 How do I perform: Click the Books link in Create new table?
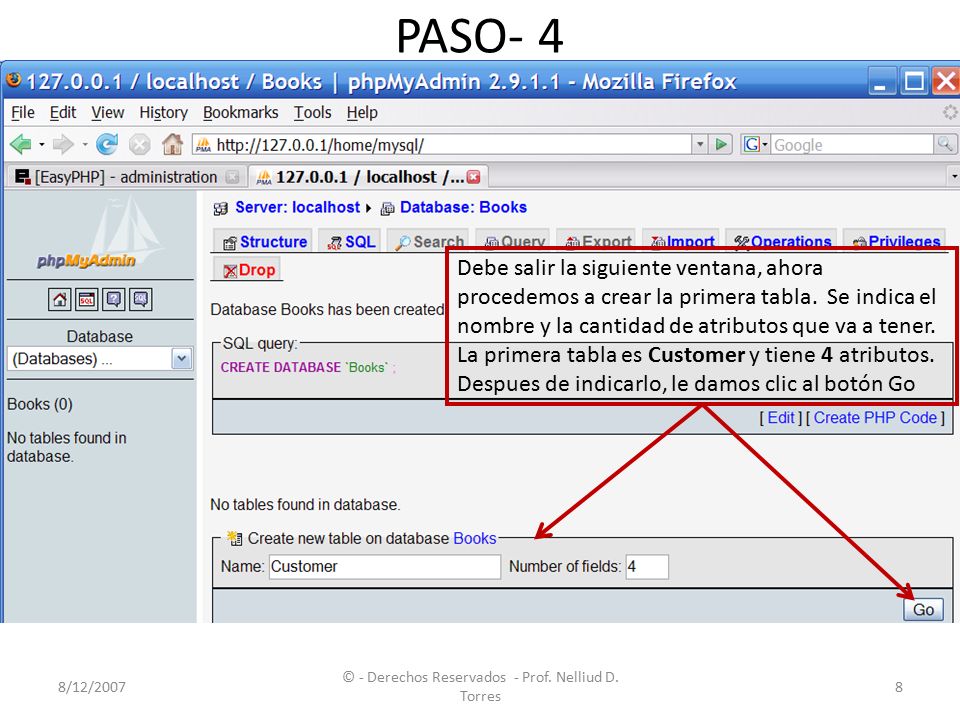tap(474, 538)
